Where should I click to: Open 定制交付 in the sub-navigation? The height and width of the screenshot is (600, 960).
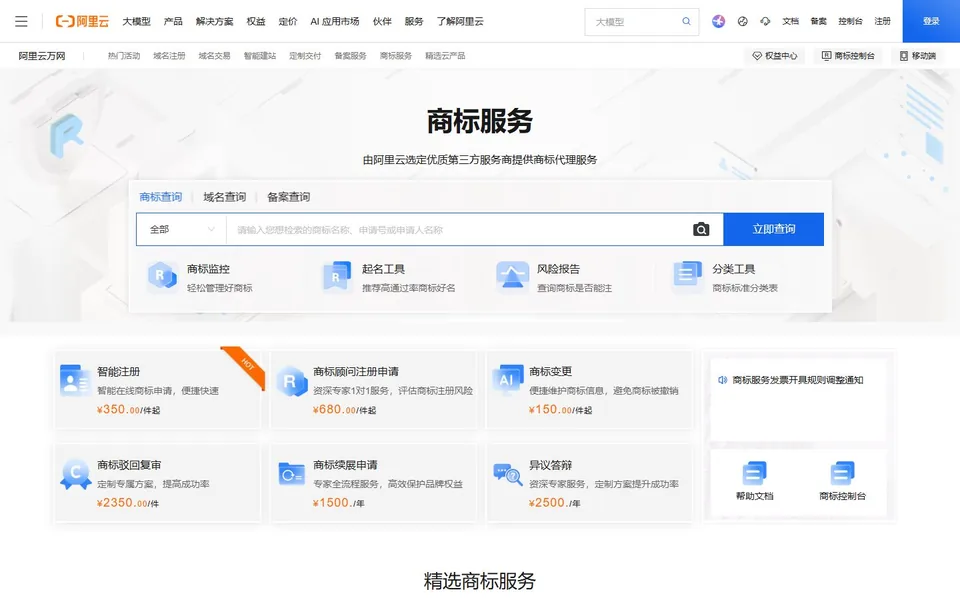(x=305, y=56)
